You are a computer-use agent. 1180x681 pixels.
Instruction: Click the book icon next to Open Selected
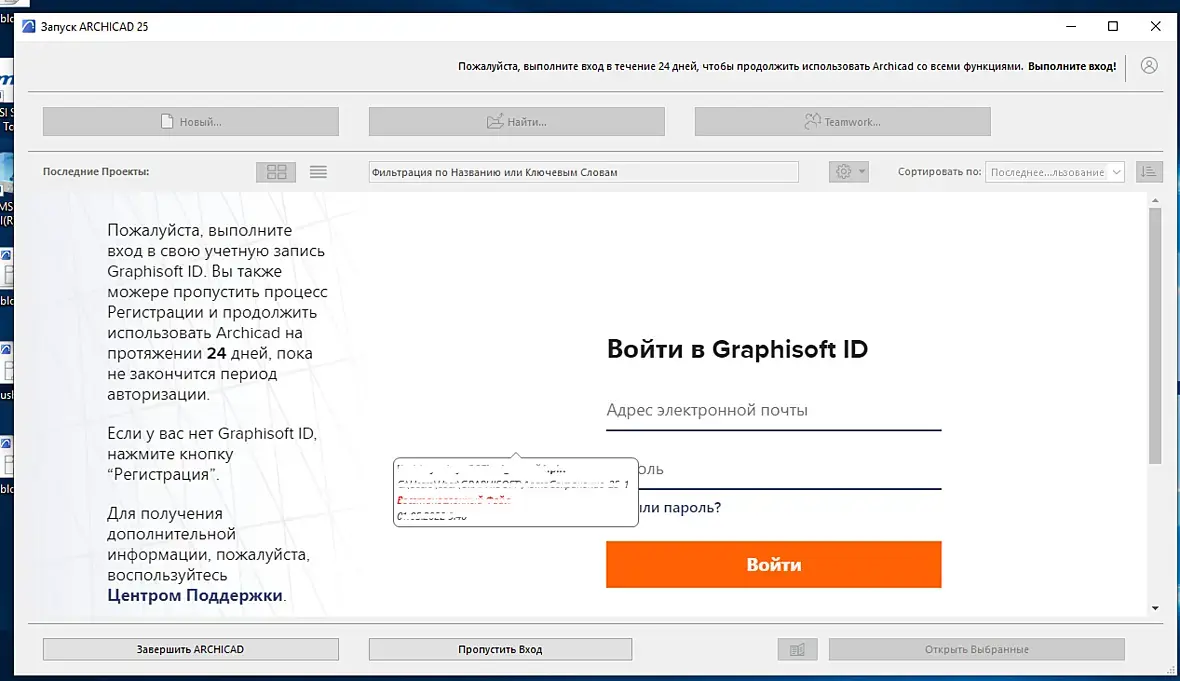(x=798, y=649)
